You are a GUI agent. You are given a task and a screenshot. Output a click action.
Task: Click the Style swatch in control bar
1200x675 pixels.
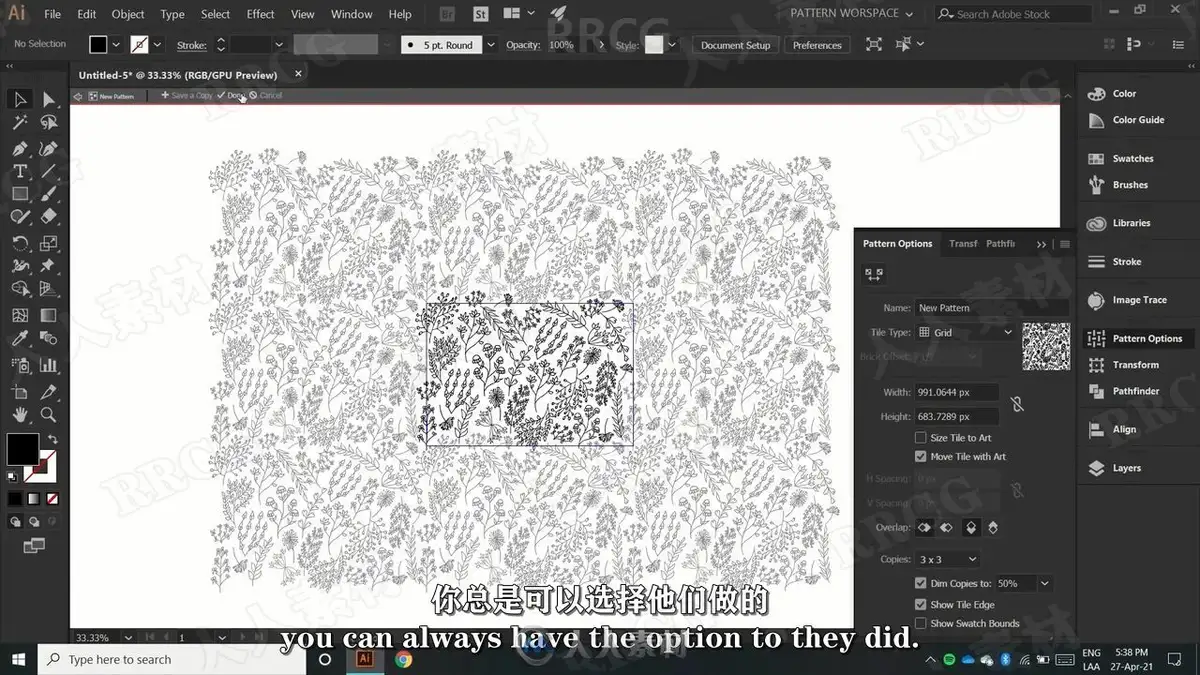click(x=654, y=45)
